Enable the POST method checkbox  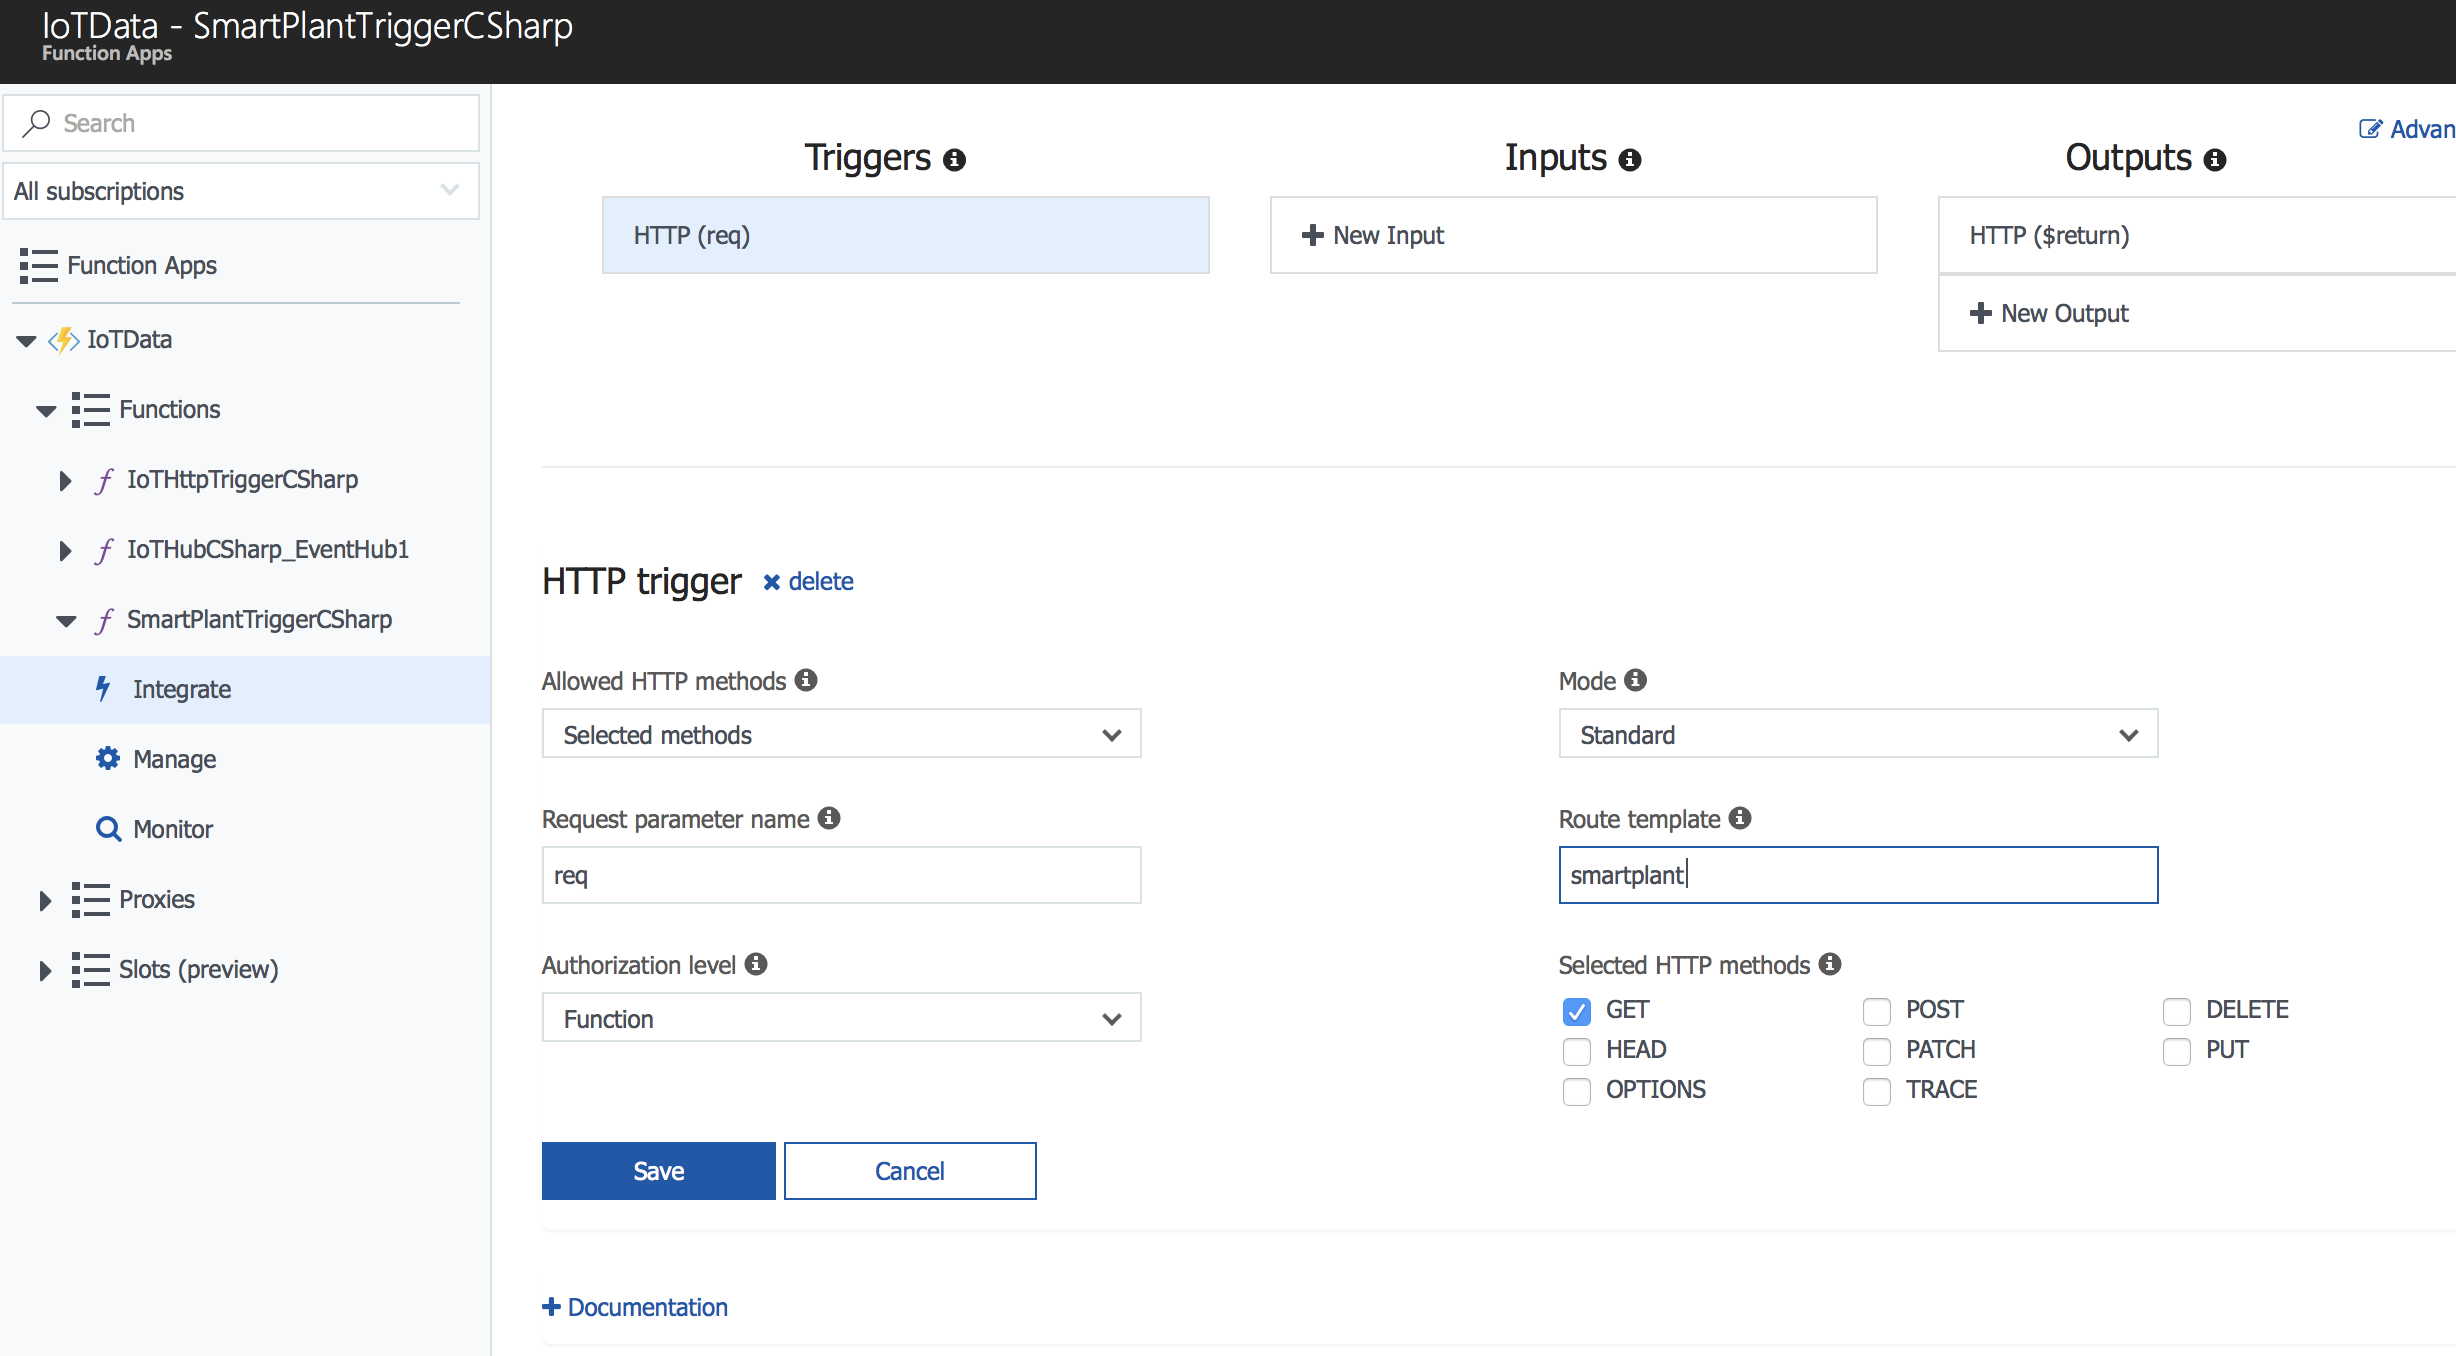[x=1877, y=1011]
